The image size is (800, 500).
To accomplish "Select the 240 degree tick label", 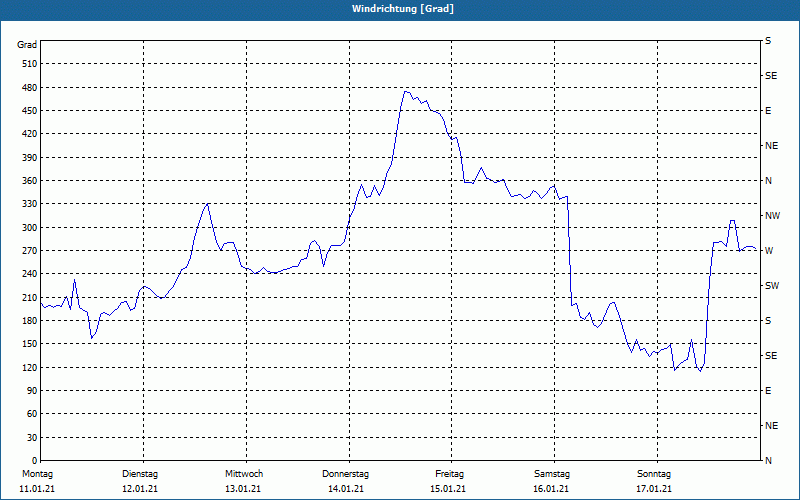I will coord(30,274).
